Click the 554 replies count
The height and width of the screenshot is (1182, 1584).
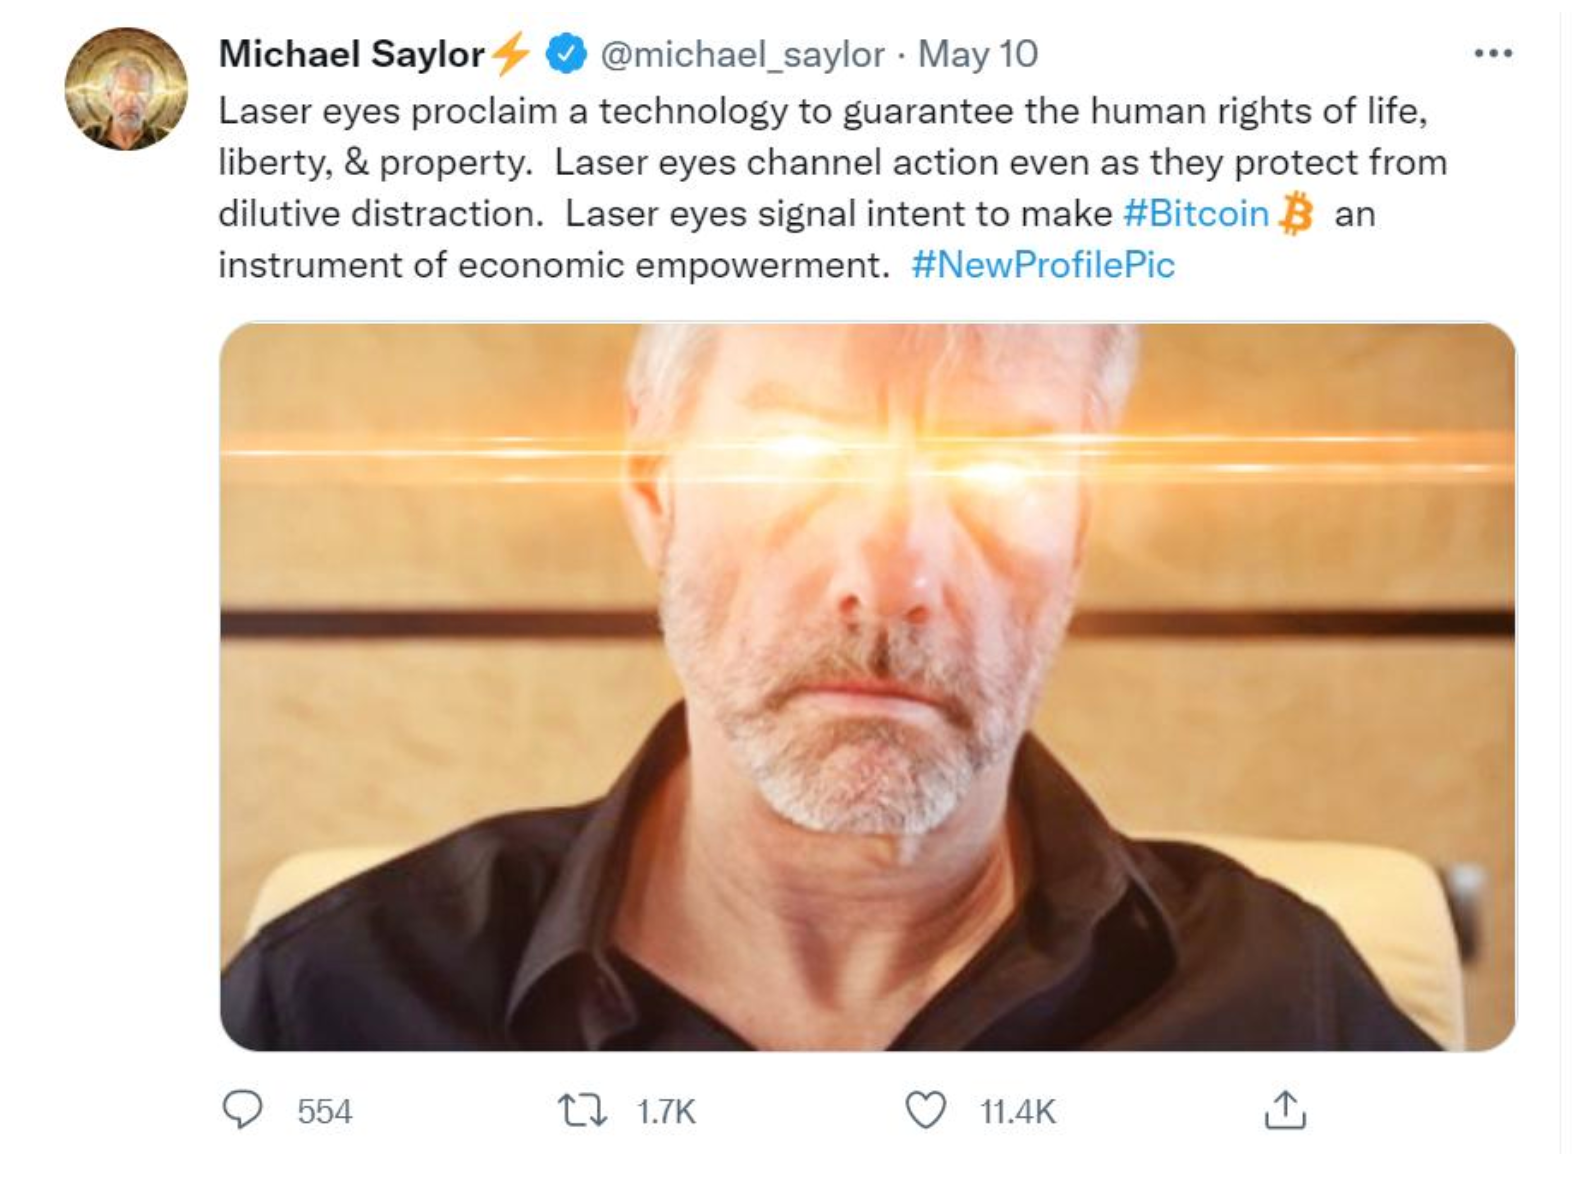325,1112
